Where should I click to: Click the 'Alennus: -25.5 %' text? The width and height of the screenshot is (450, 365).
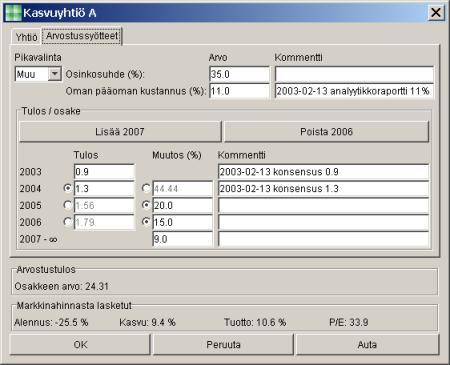click(51, 322)
